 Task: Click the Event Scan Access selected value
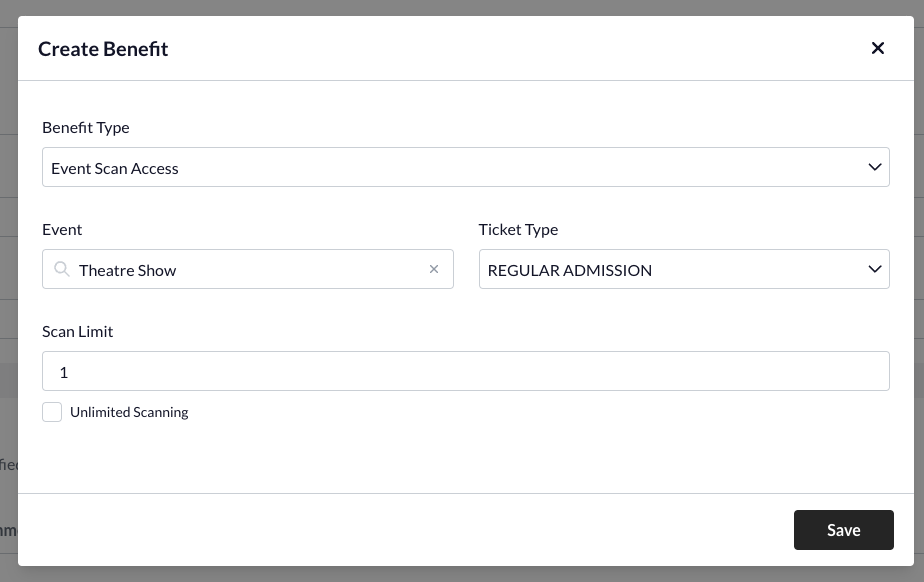(114, 168)
